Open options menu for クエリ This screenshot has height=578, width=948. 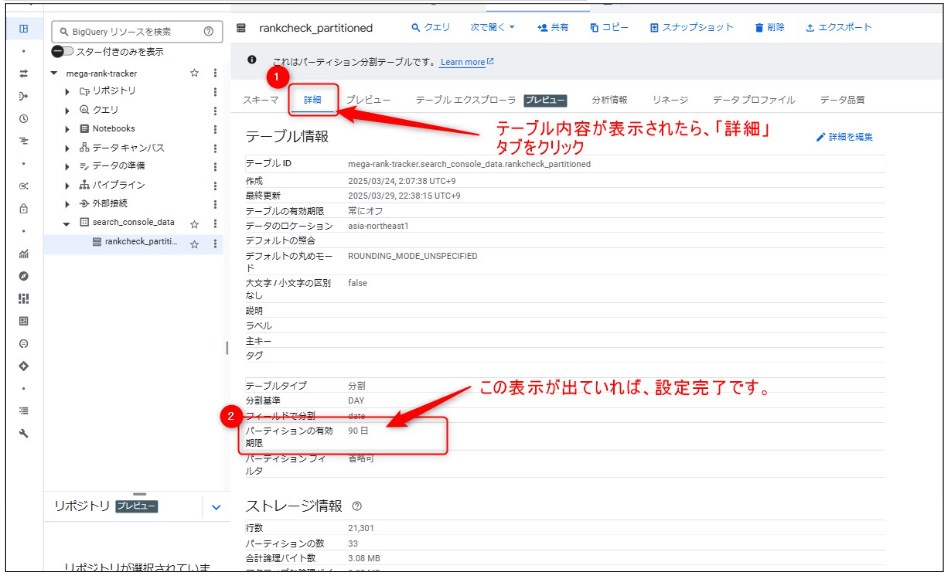pyautogui.click(x=215, y=111)
